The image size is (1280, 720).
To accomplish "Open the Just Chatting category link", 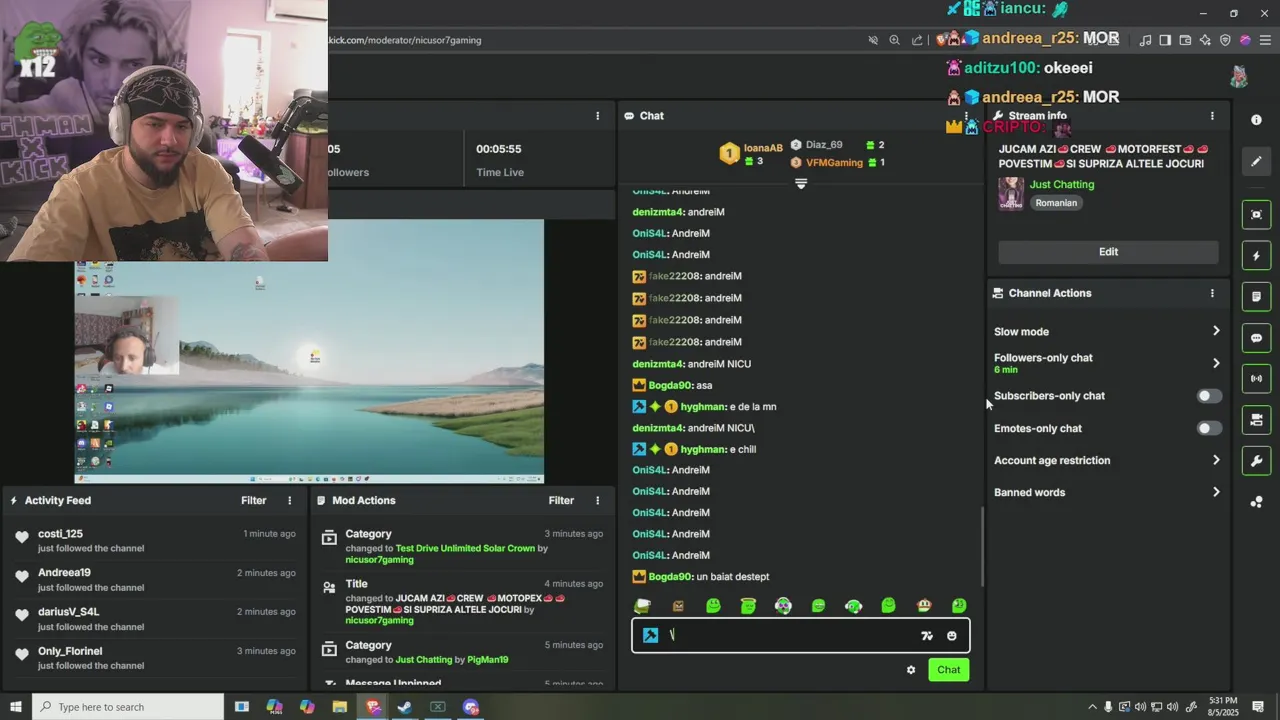I will point(1062,184).
